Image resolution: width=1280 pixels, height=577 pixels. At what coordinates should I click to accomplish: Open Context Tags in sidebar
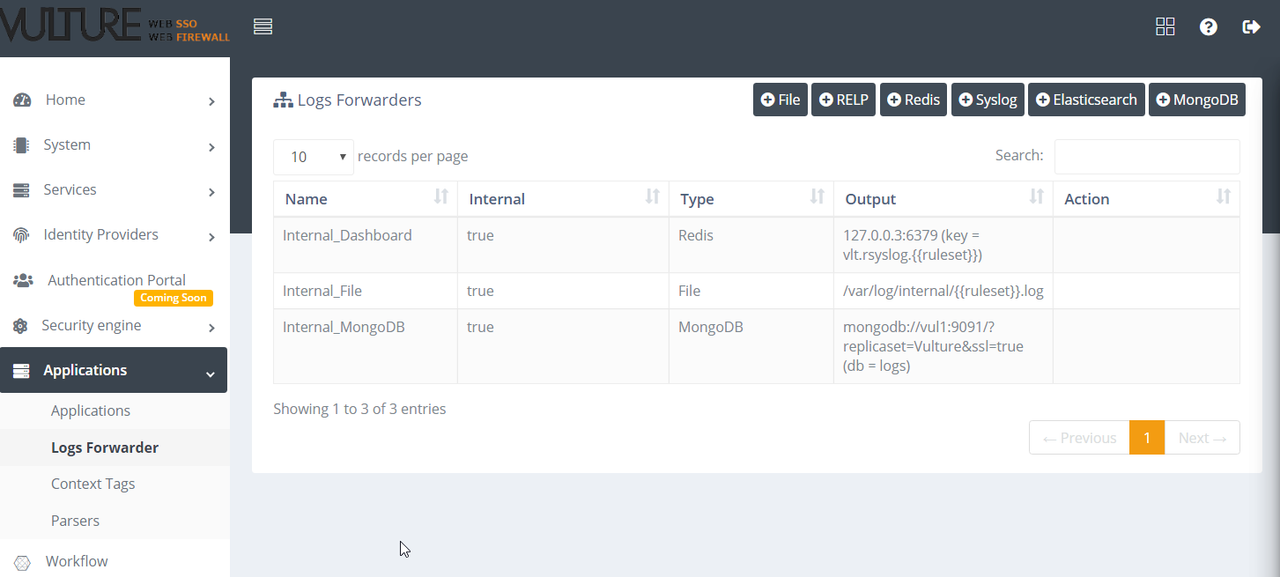[93, 484]
